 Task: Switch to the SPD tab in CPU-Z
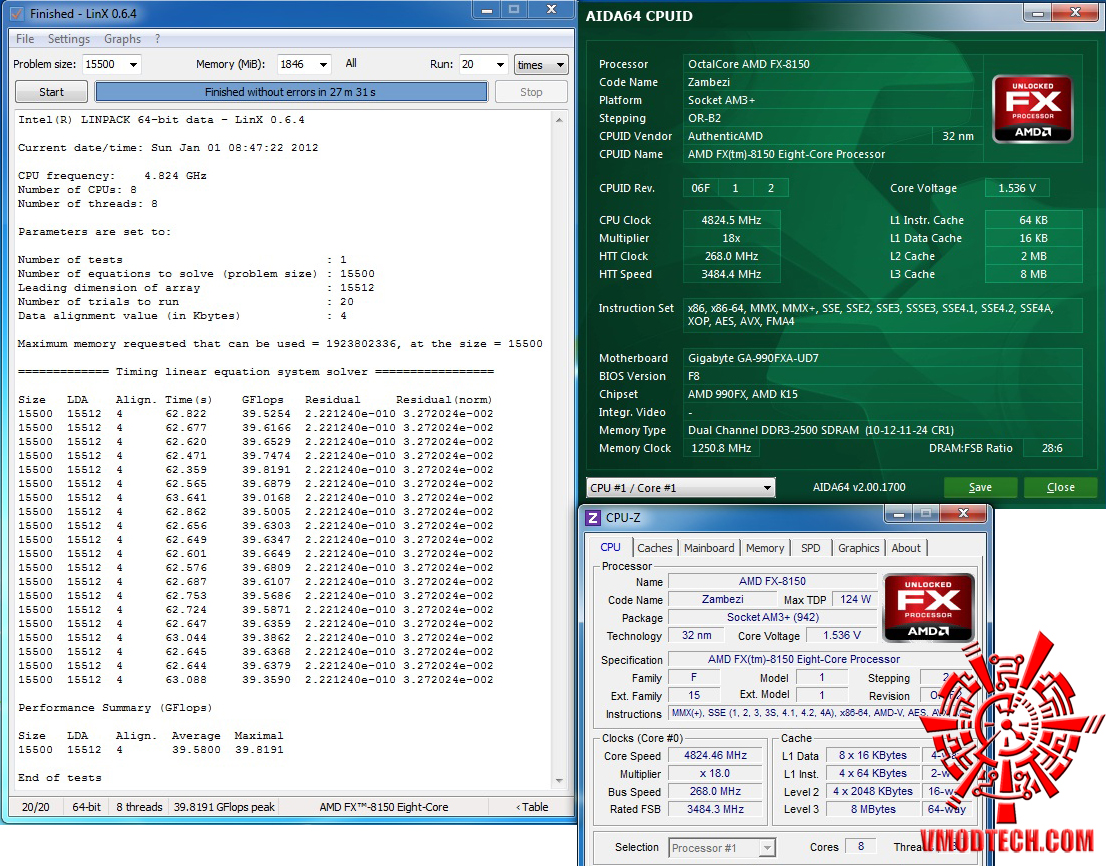810,548
